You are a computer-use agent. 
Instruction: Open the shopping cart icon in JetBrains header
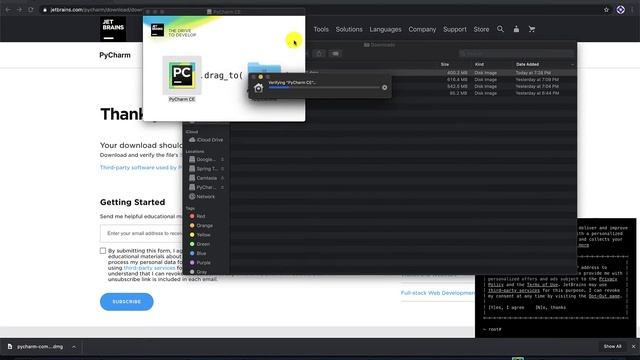532,29
